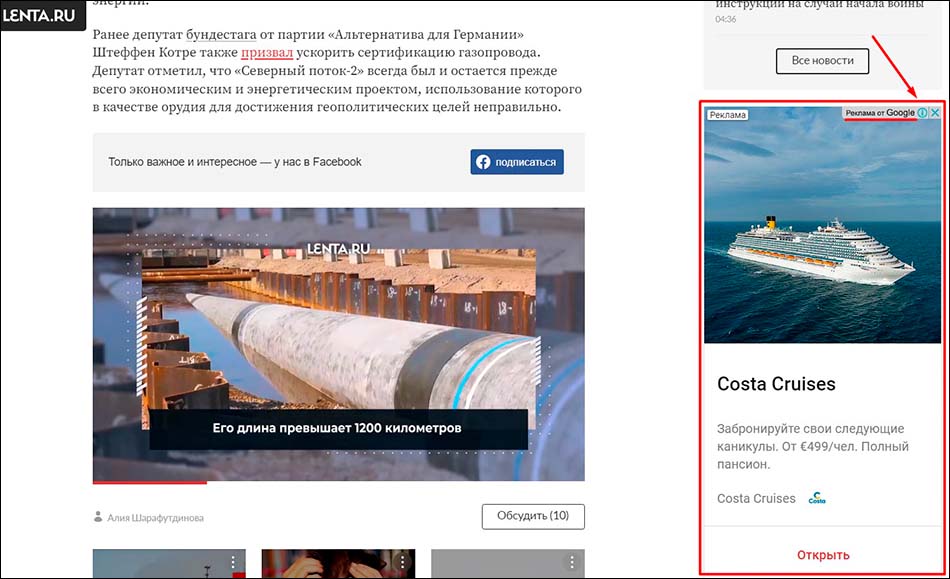Click the Facebook 'подписаться' button
The width and height of the screenshot is (950, 579).
[517, 162]
